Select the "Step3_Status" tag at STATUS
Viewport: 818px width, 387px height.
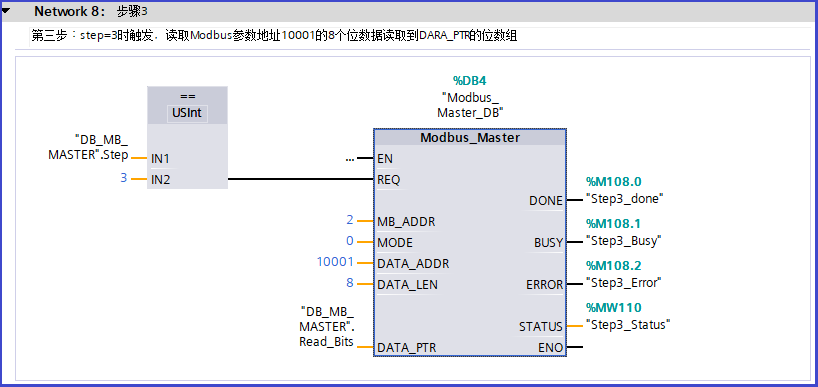pyautogui.click(x=628, y=324)
